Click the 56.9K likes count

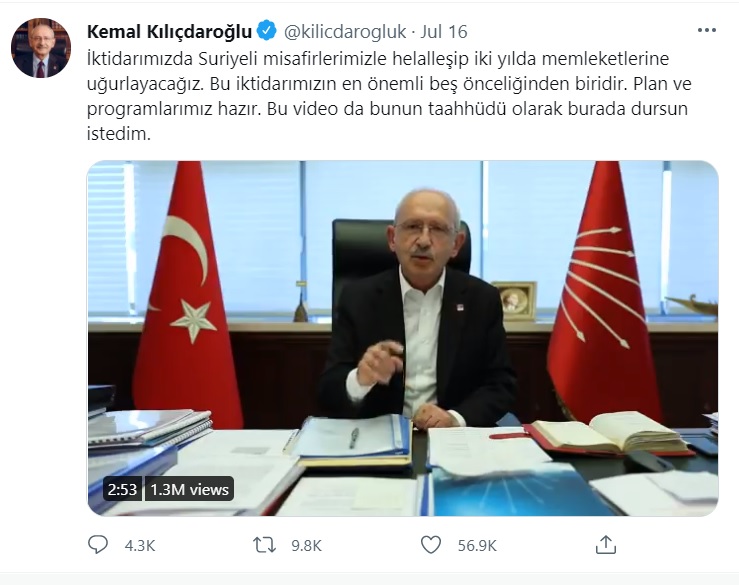click(x=477, y=546)
